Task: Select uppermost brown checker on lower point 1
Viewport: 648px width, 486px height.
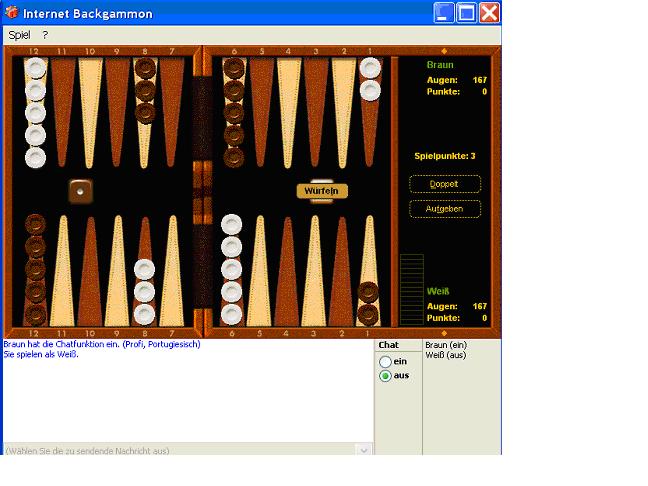Action: coord(368,292)
